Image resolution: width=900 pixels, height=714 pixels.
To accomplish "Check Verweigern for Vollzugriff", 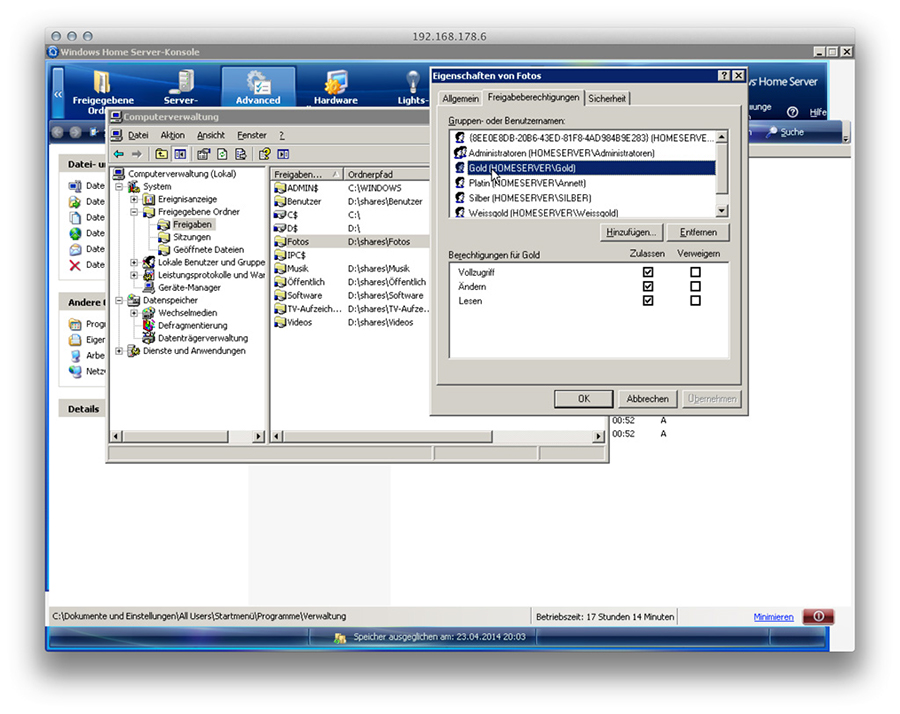I will [695, 272].
